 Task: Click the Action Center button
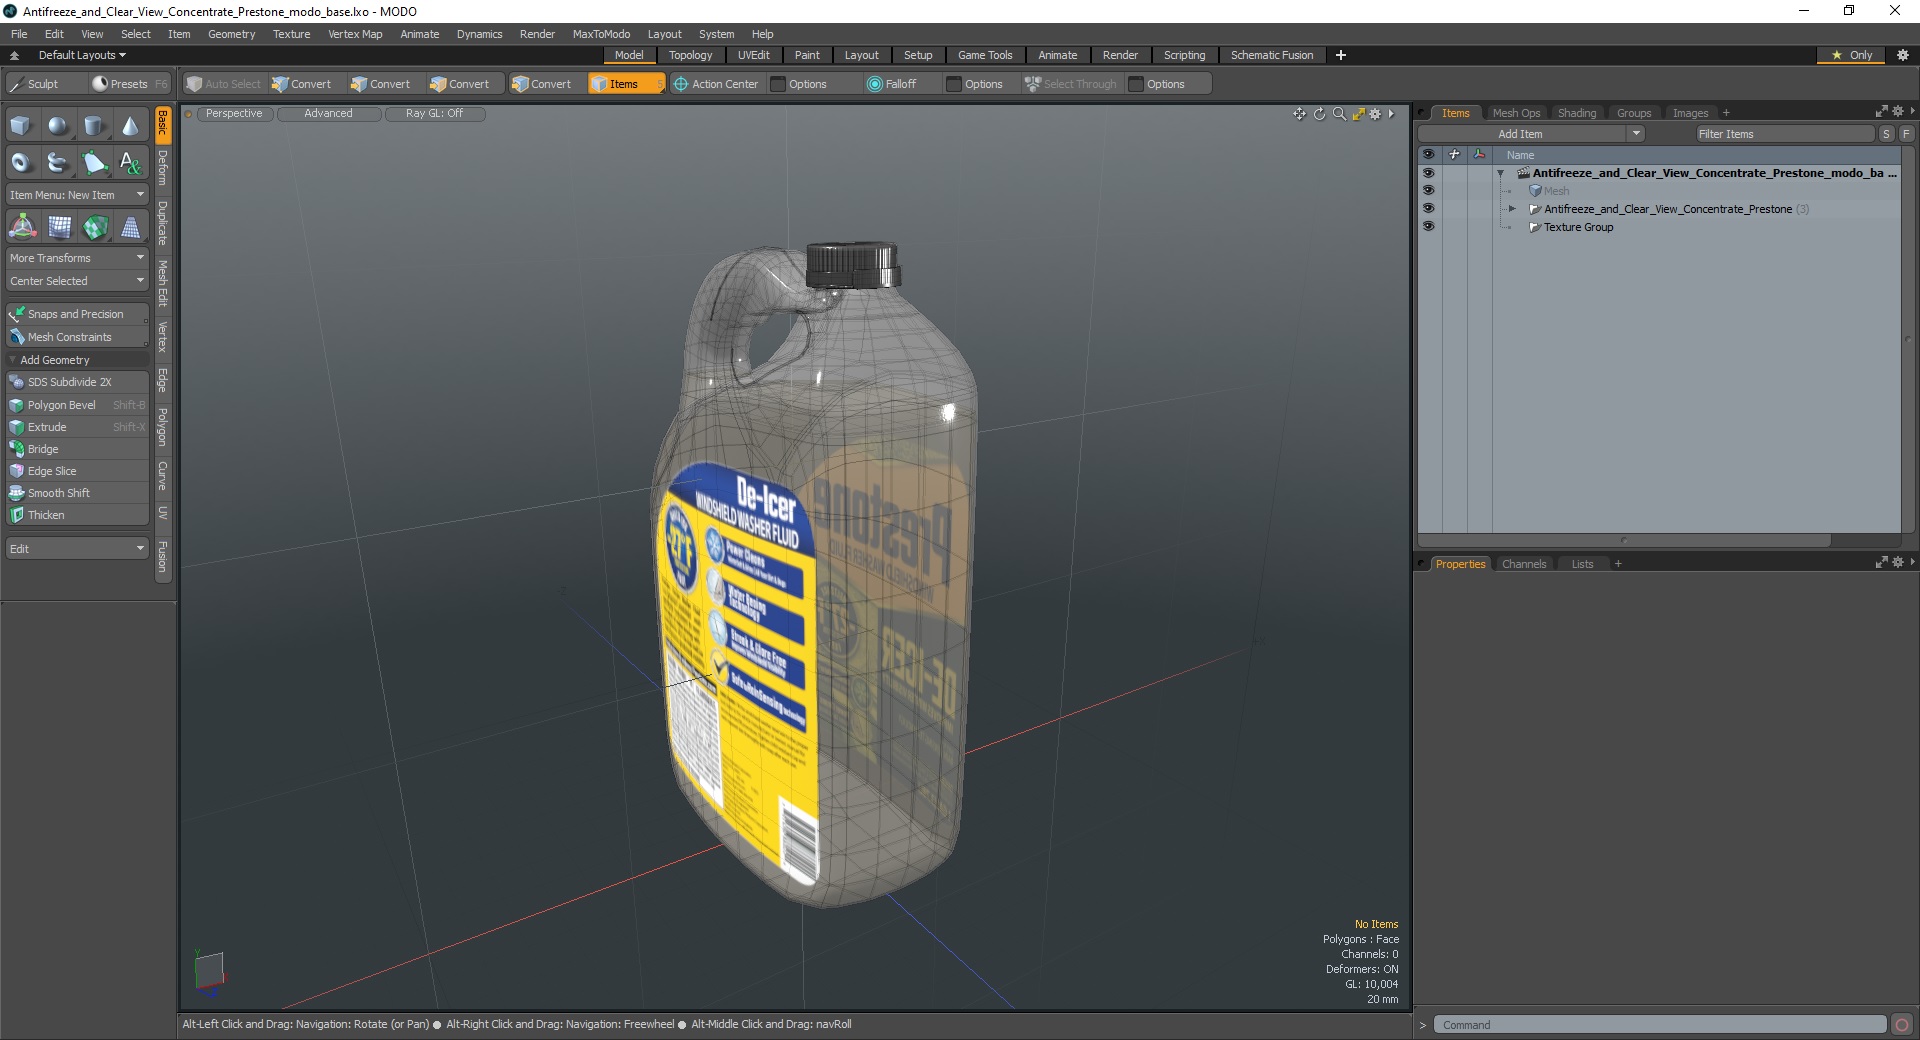pyautogui.click(x=716, y=84)
